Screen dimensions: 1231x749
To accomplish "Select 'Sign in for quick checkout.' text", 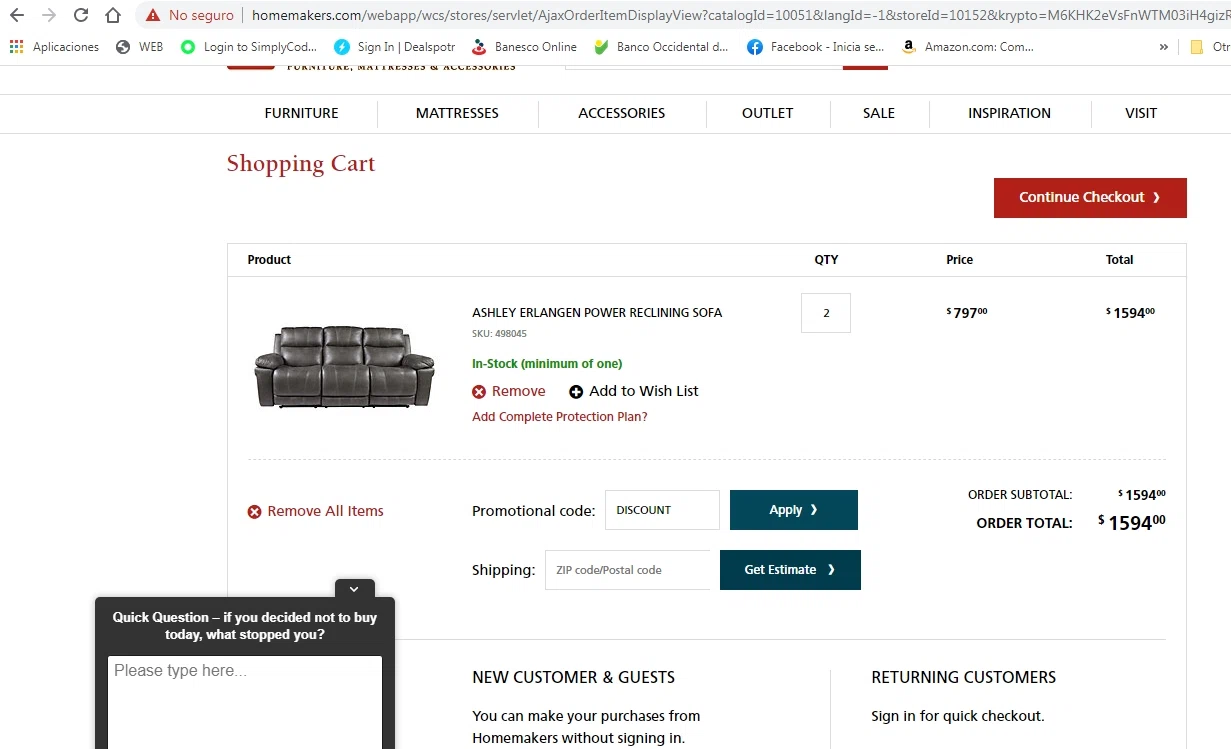I will [958, 716].
